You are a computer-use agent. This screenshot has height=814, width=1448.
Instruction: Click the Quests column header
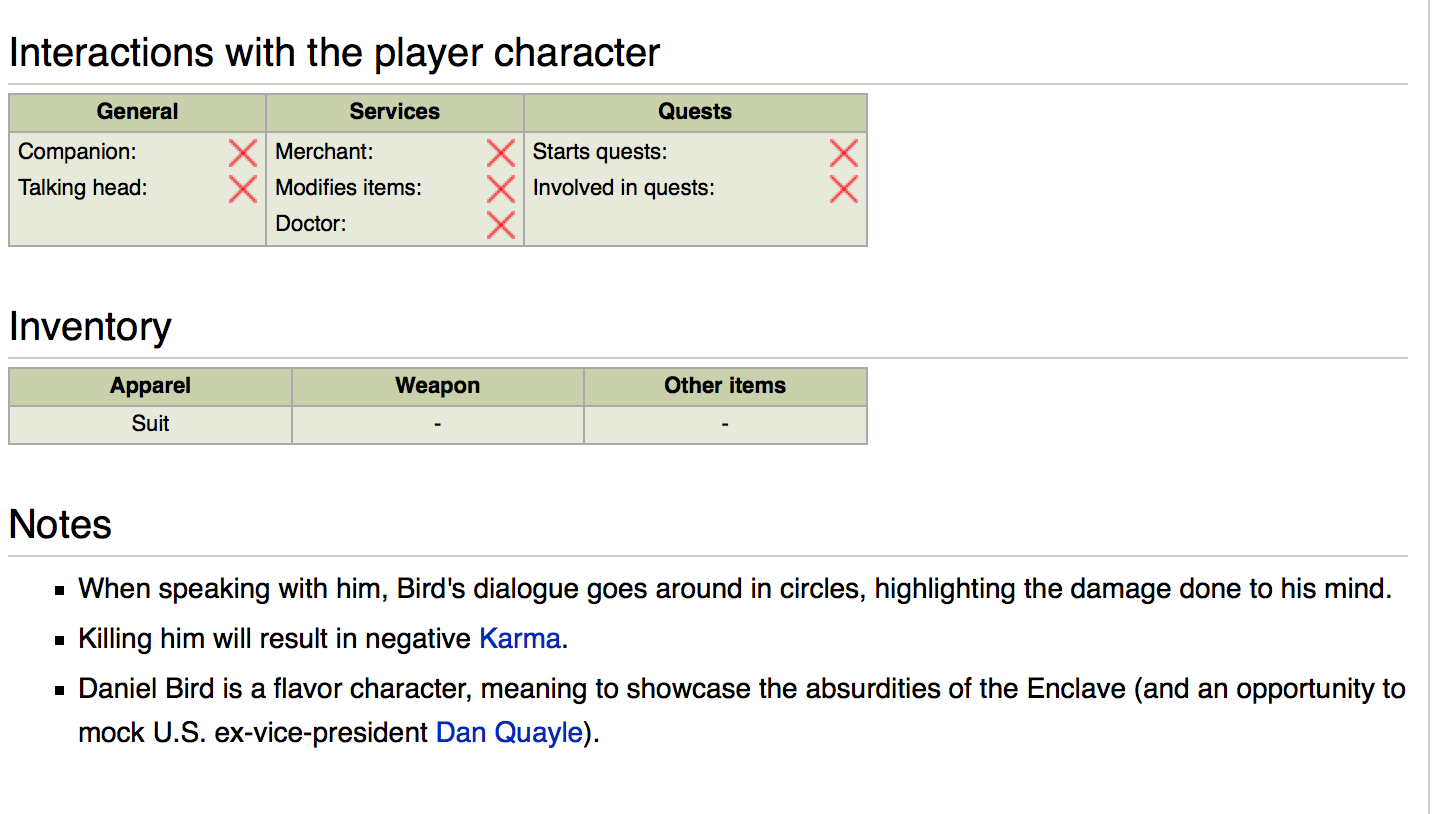tap(695, 112)
